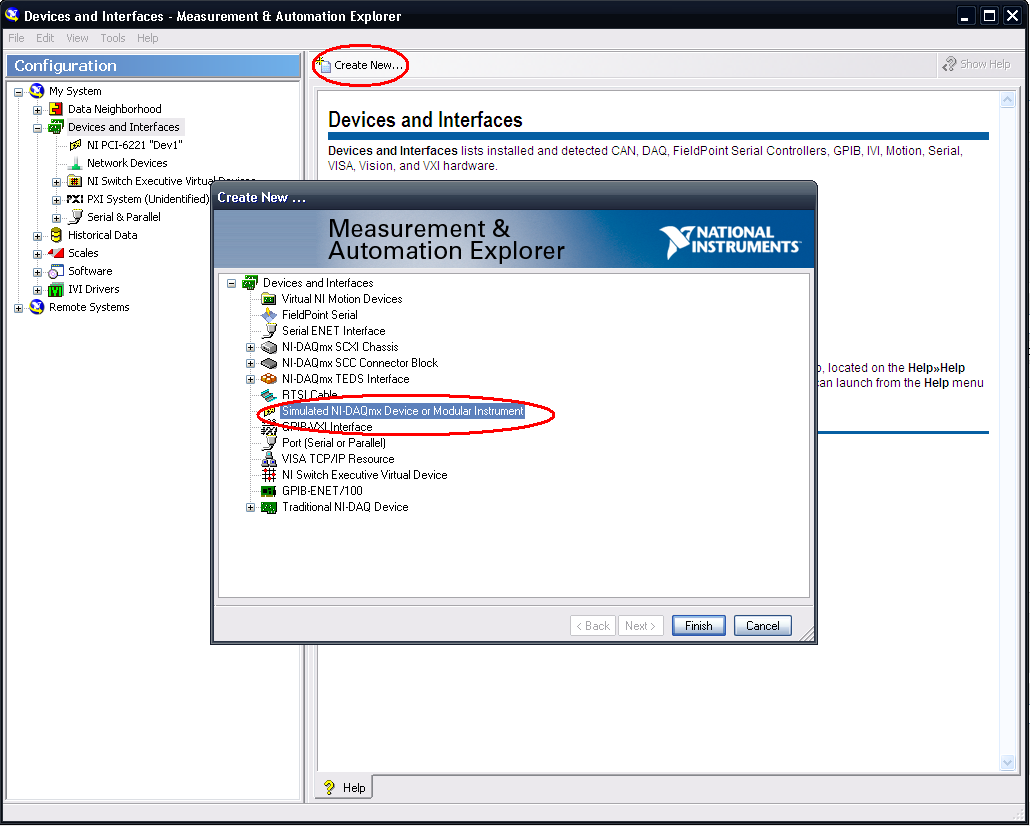Select Serial ENET Interface text entry
Viewport: 1030px width, 826px height.
point(333,331)
